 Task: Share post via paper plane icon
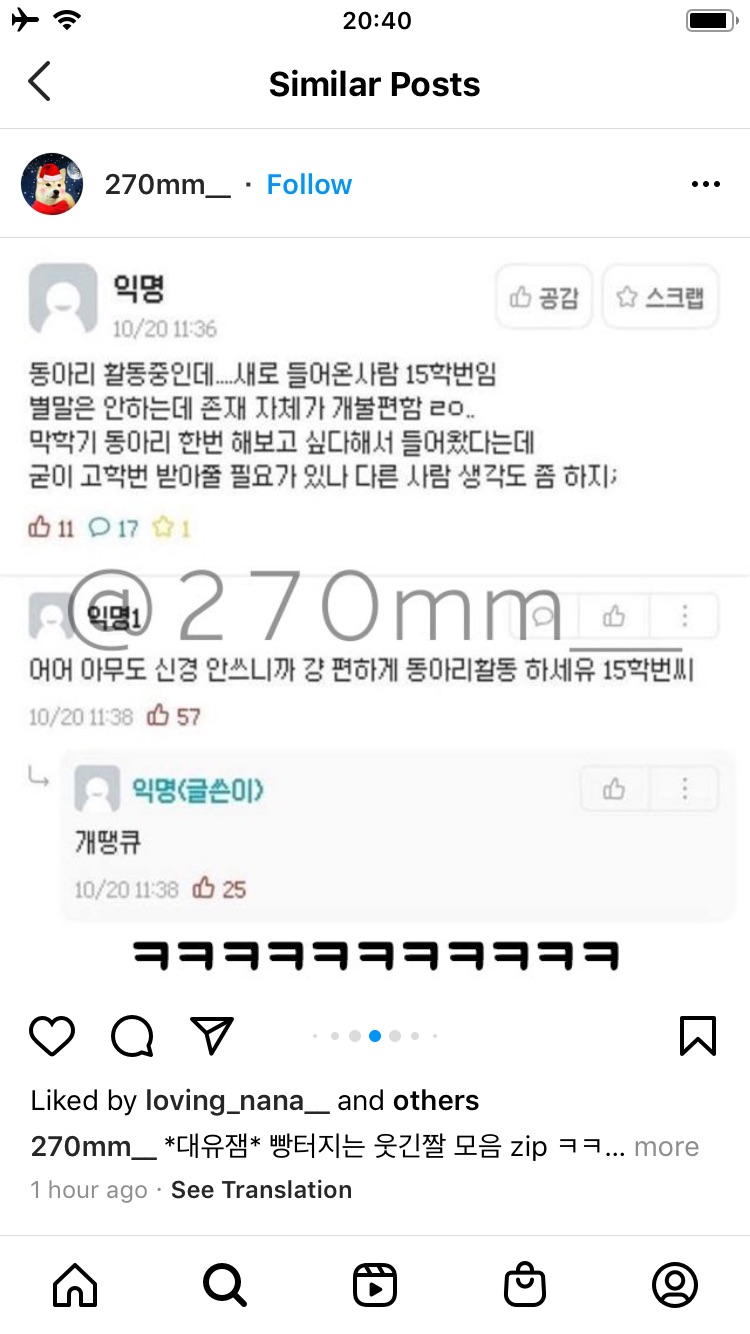[x=212, y=1035]
